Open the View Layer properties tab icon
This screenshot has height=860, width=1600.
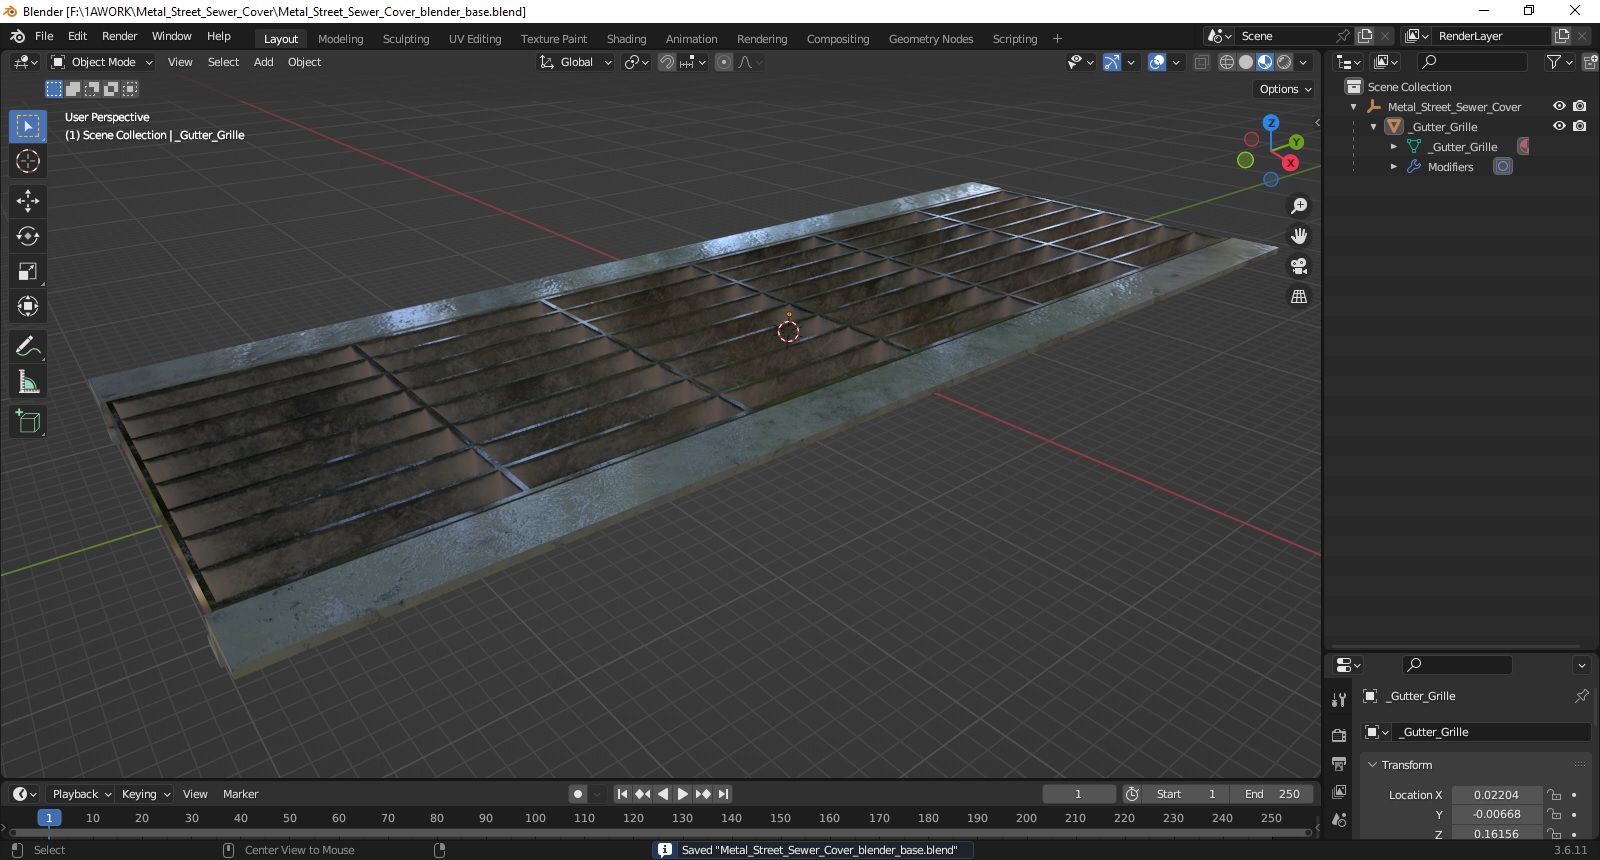[1339, 791]
